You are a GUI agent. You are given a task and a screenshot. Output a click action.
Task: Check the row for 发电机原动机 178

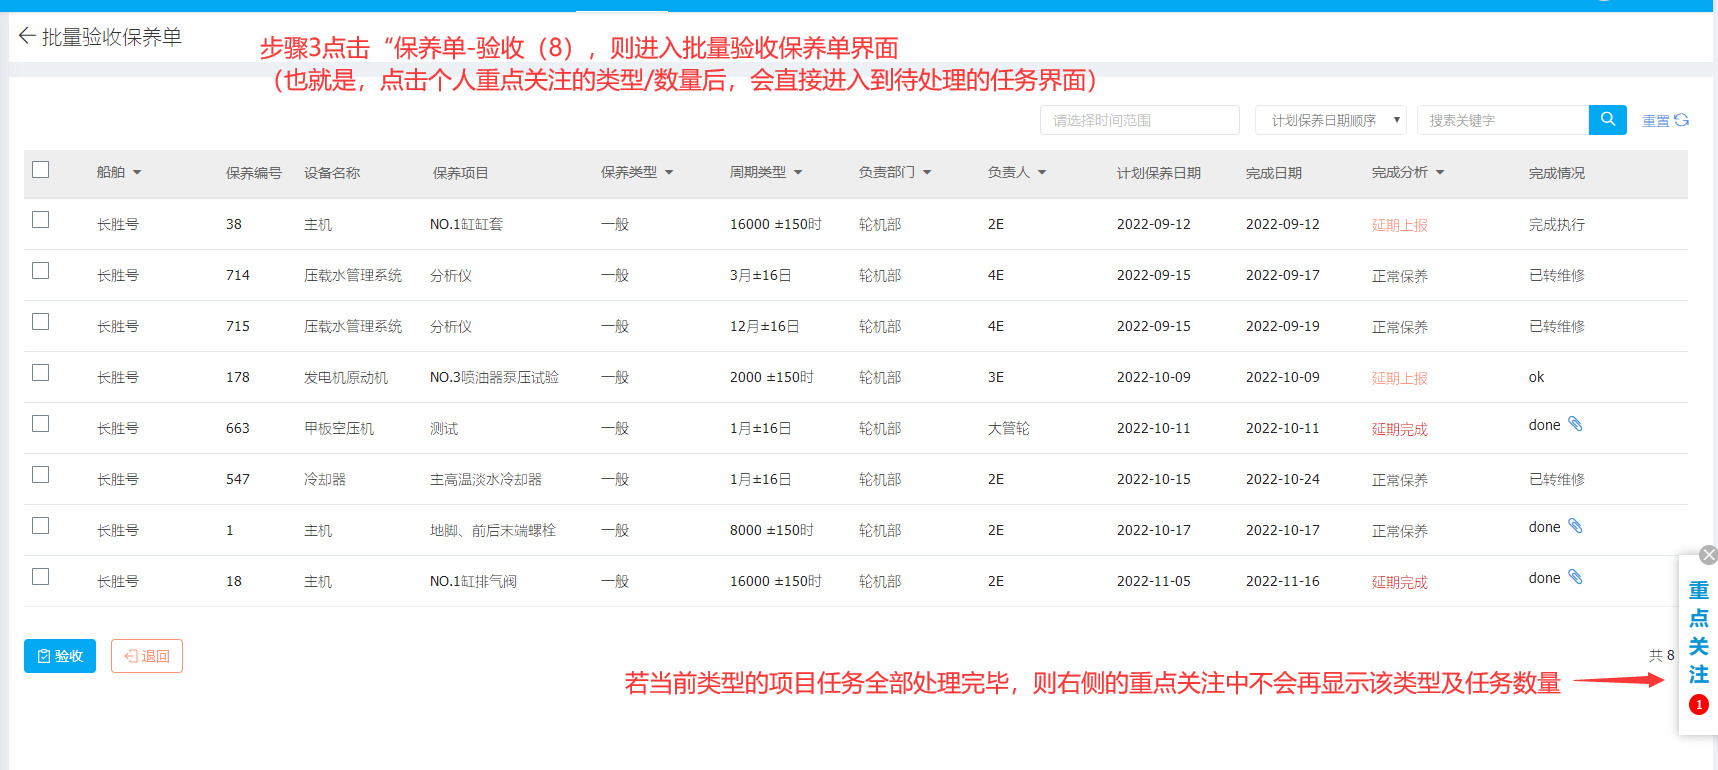coord(40,373)
